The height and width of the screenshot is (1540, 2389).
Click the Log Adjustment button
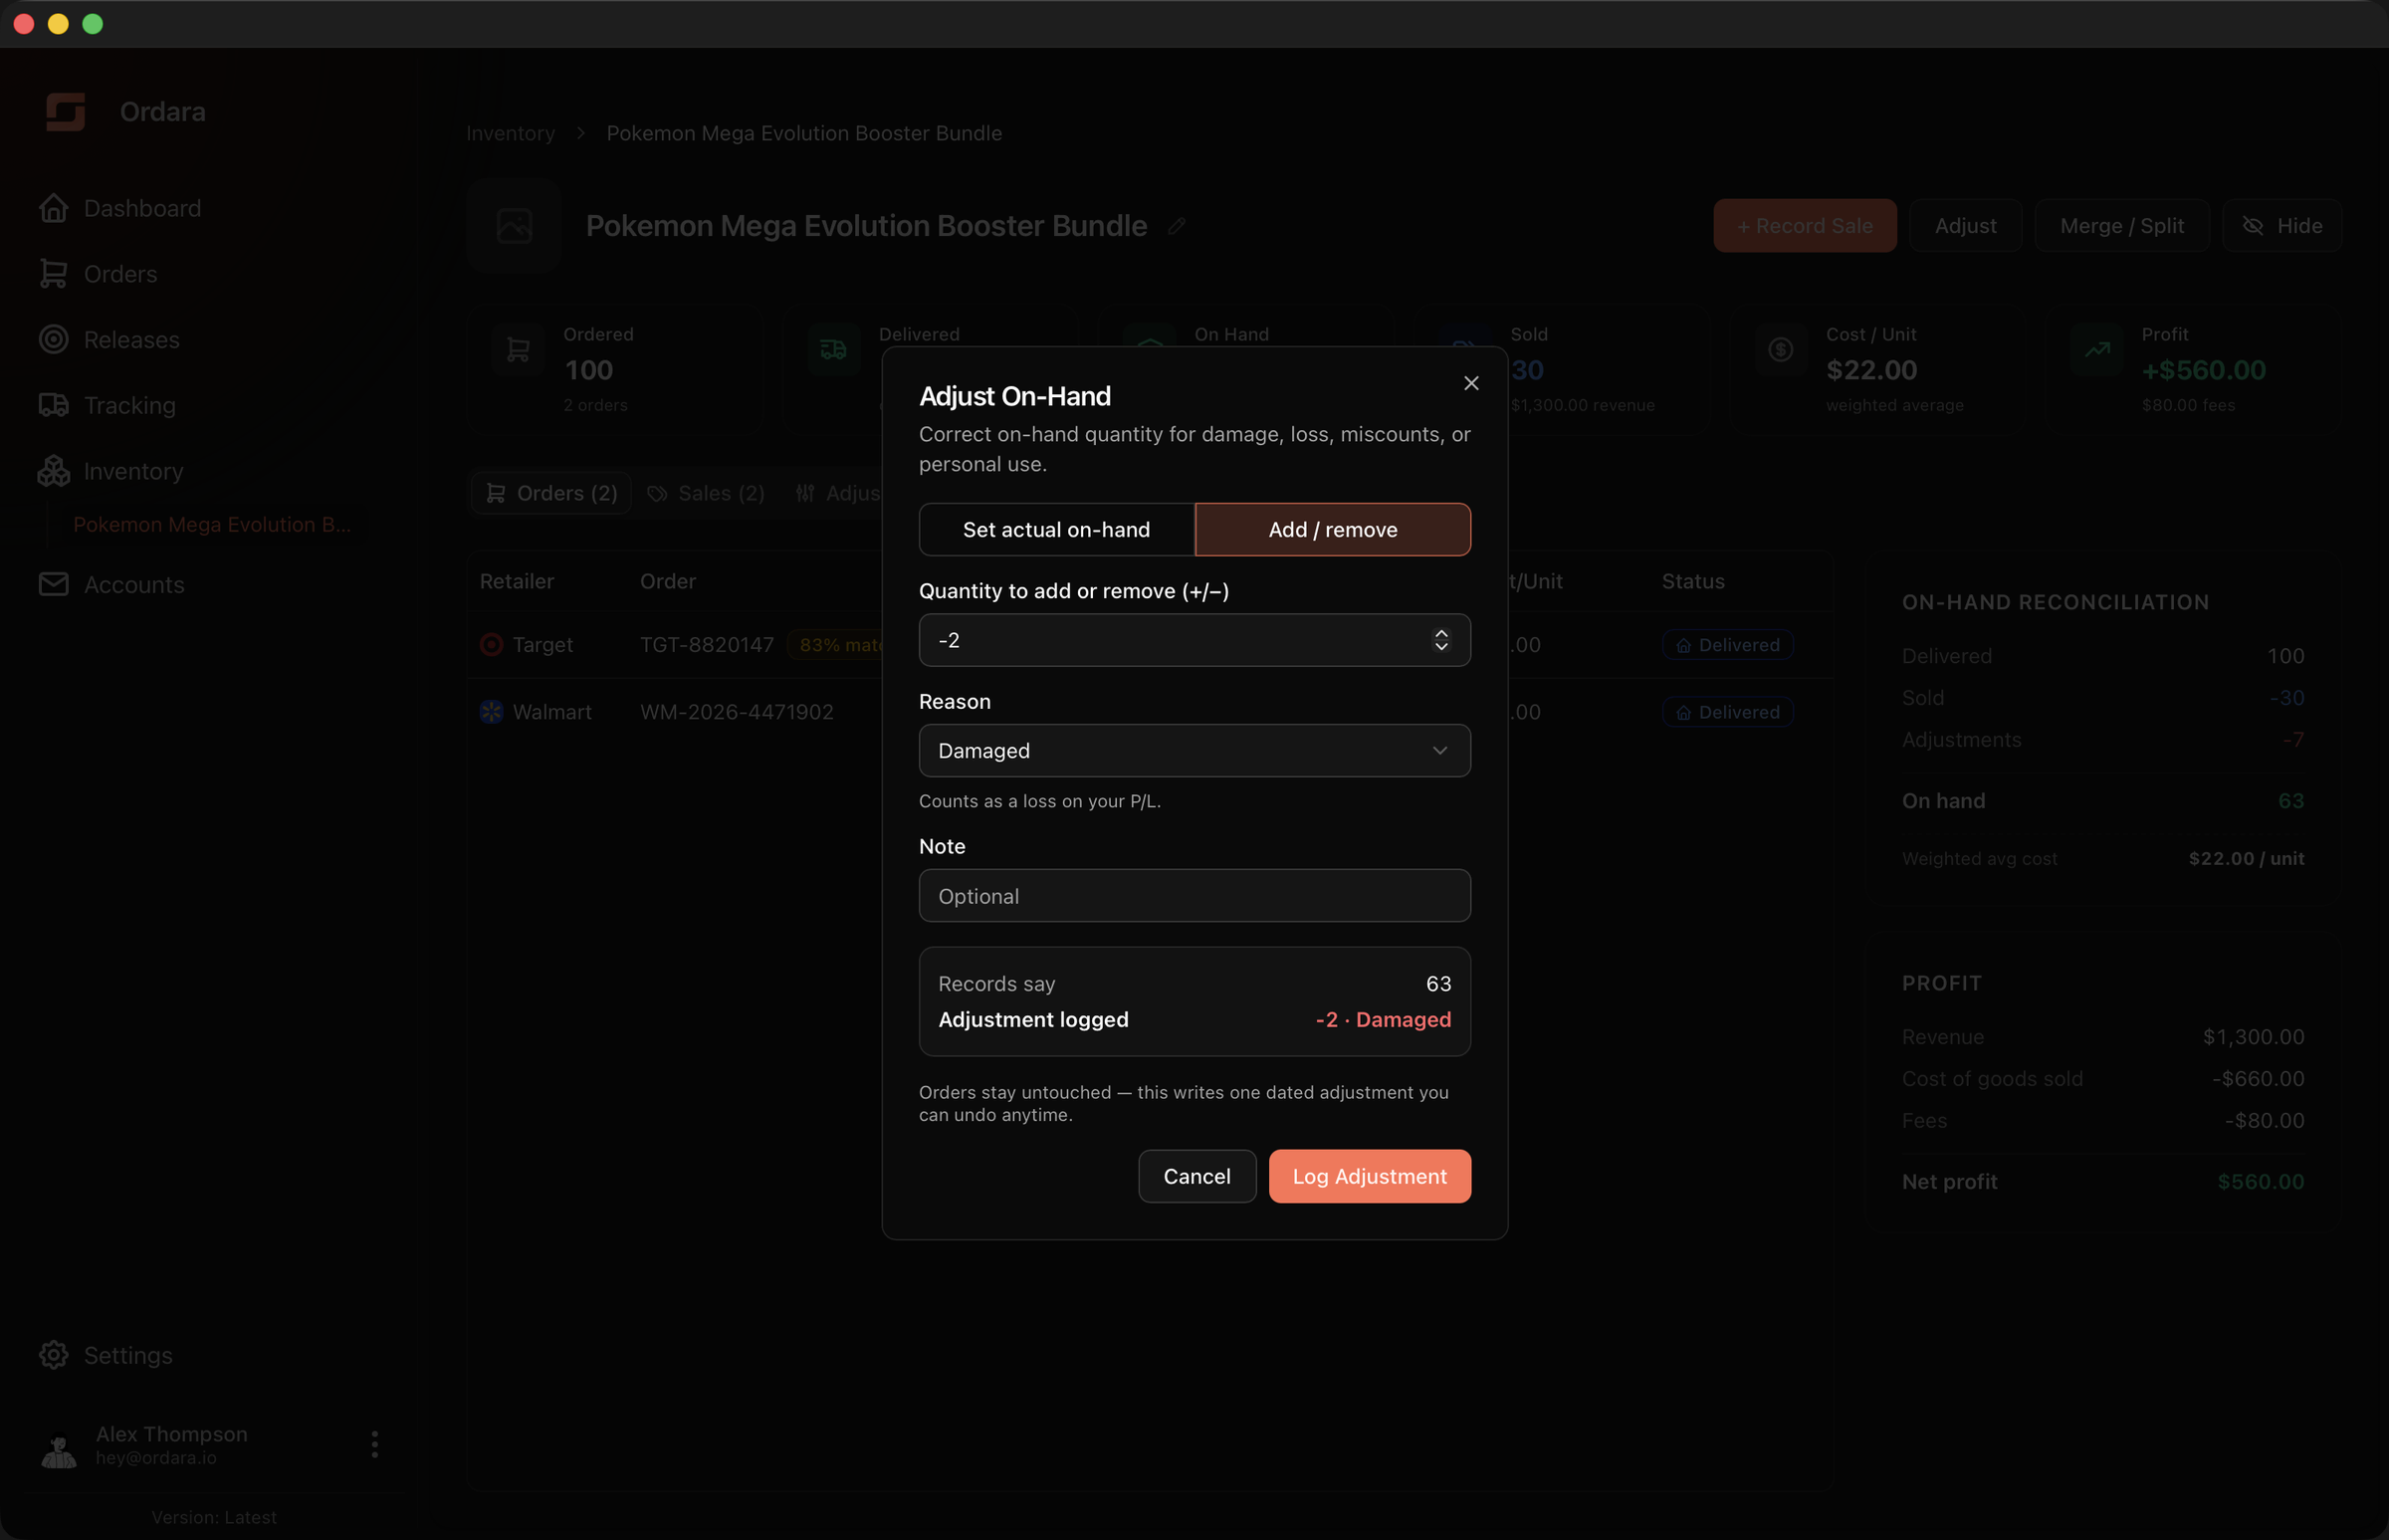tap(1369, 1176)
